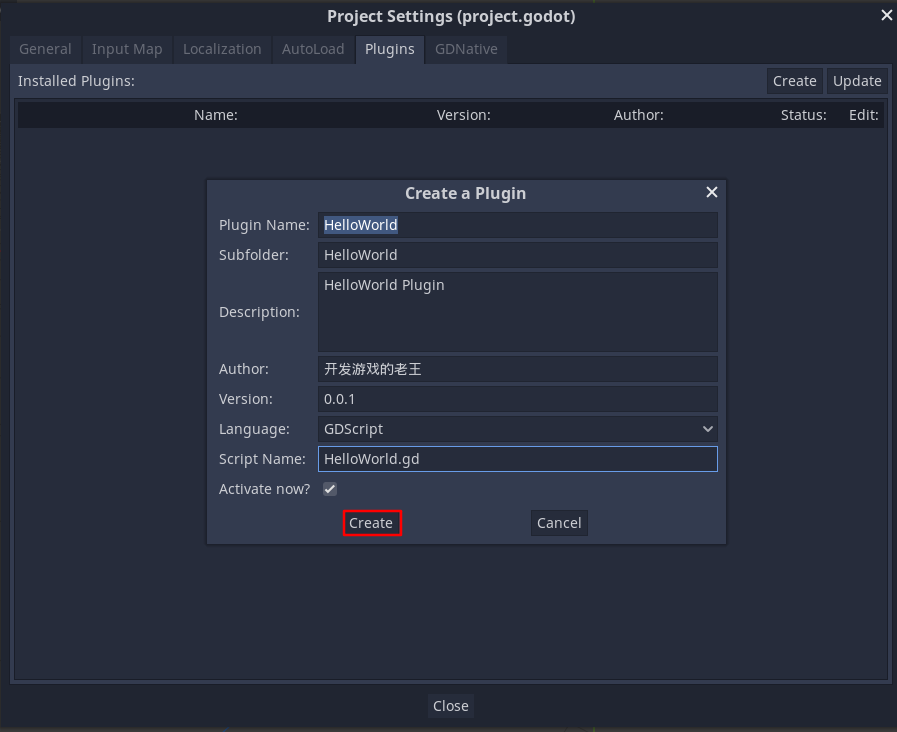The width and height of the screenshot is (897, 732).
Task: Uncheck the Activate now checkbox
Action: tap(330, 489)
